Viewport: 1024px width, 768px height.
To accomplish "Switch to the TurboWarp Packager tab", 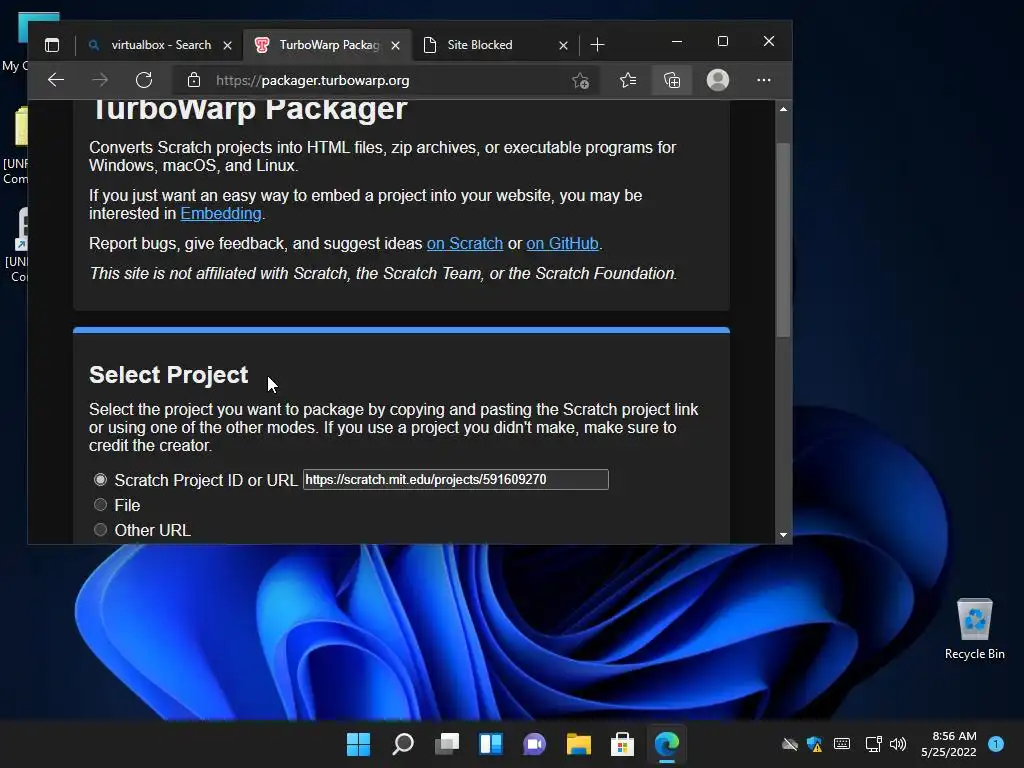I will pyautogui.click(x=328, y=45).
